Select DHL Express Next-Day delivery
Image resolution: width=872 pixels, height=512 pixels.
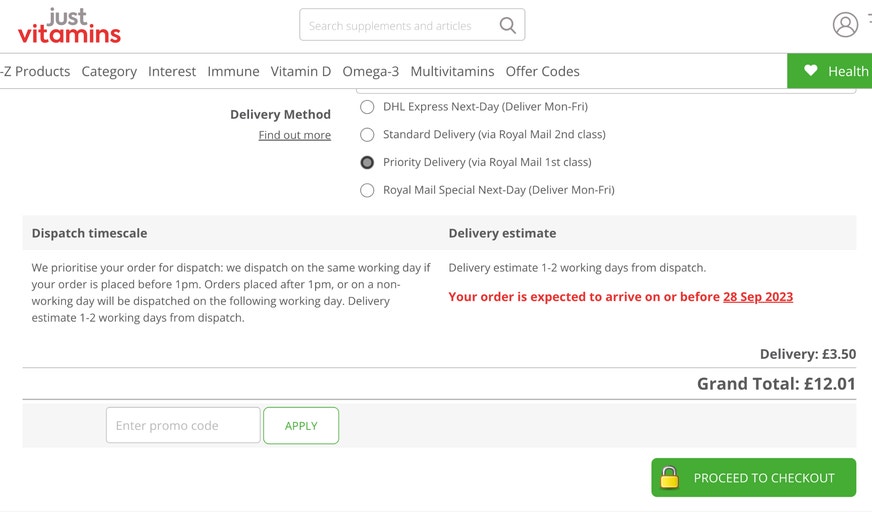(x=367, y=107)
